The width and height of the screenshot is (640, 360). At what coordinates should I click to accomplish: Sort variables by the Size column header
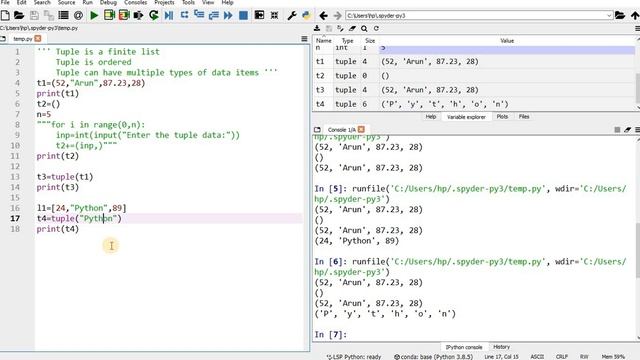coord(370,41)
